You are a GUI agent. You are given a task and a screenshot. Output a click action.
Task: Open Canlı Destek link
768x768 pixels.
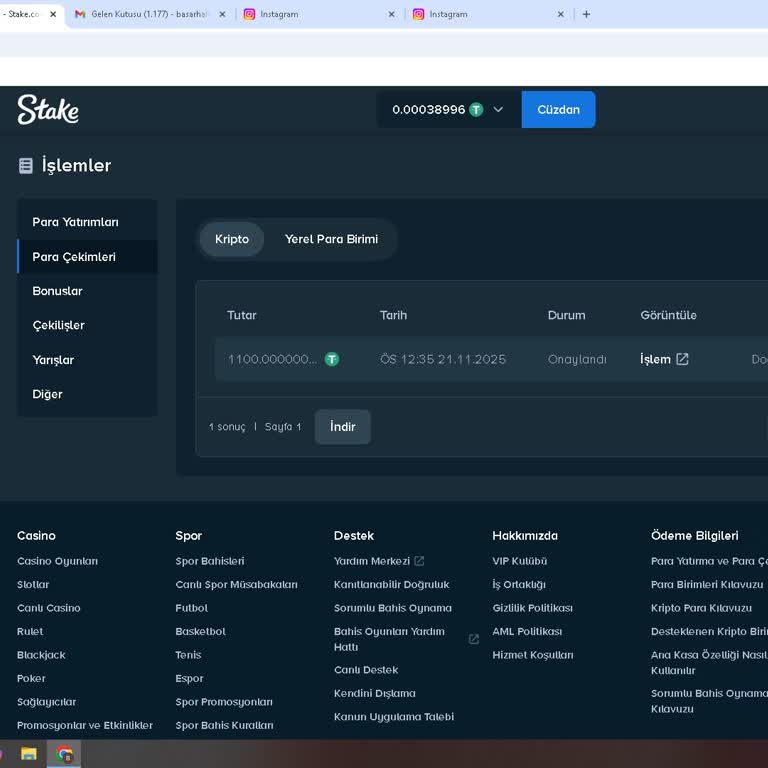point(366,670)
